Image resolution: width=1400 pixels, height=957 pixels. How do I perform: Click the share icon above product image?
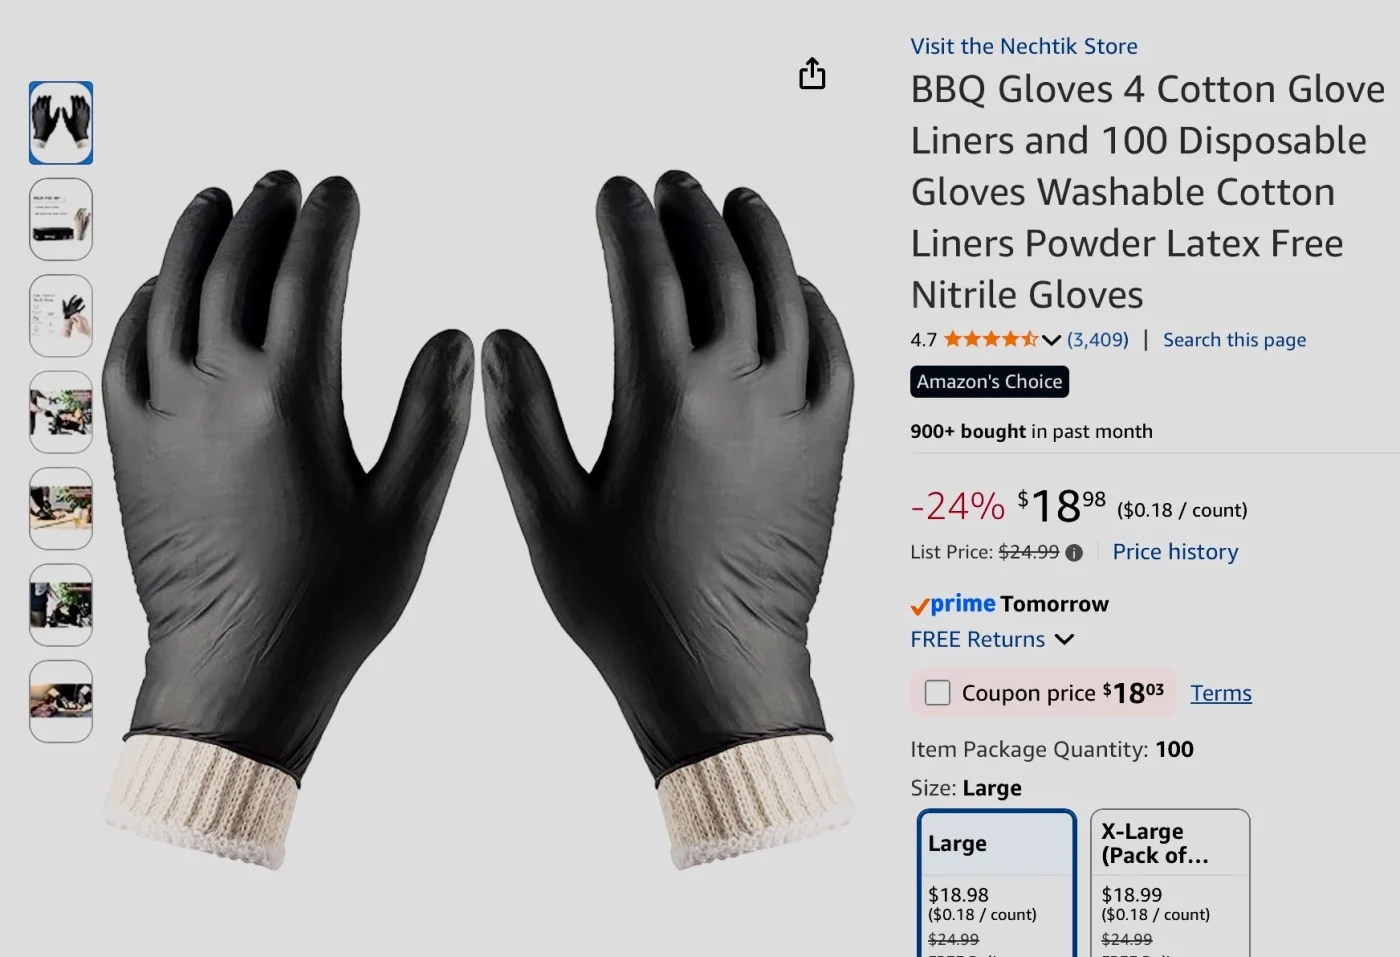click(x=812, y=74)
